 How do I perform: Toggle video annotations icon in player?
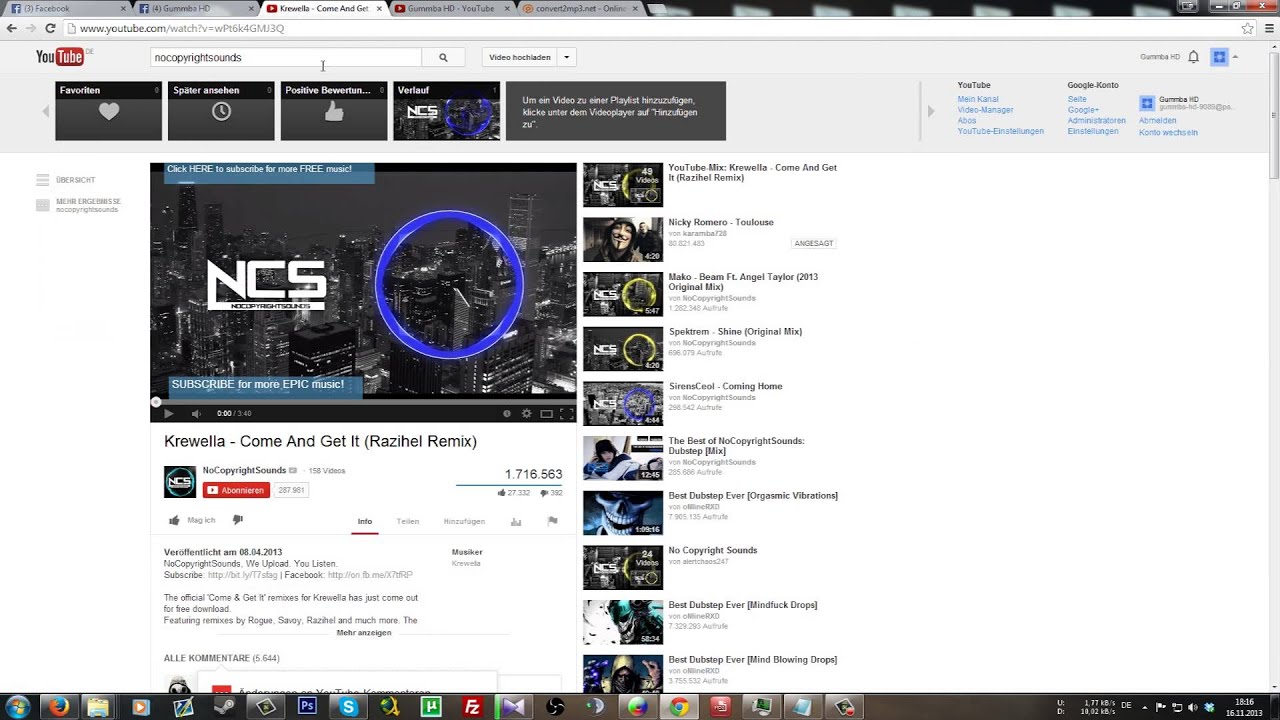click(x=507, y=413)
